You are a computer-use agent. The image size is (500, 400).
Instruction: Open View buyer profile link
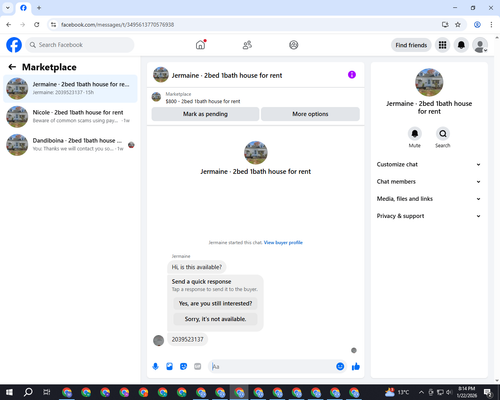click(283, 242)
